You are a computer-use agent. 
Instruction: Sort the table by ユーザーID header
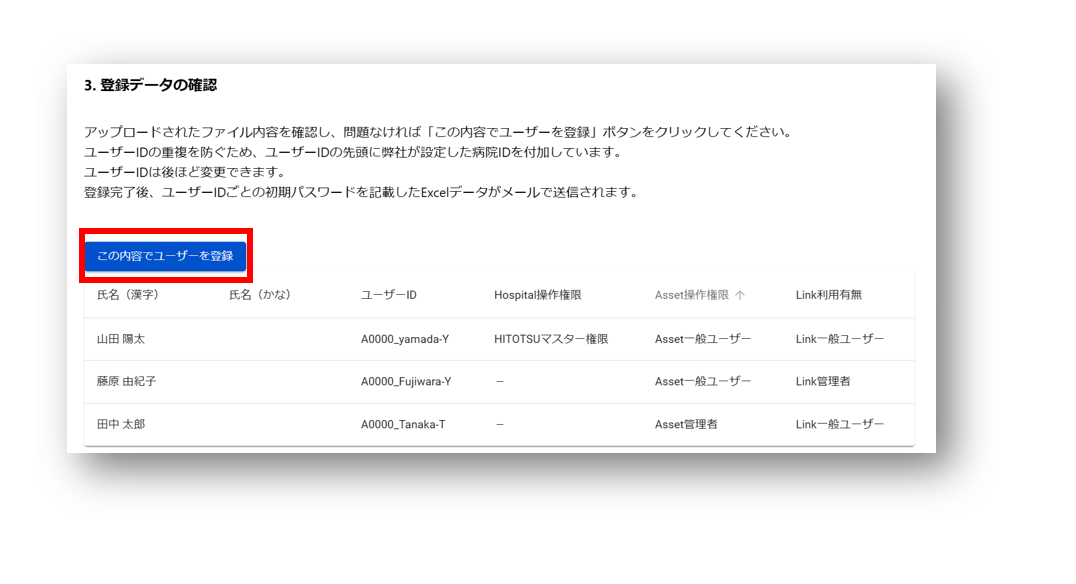pos(388,295)
